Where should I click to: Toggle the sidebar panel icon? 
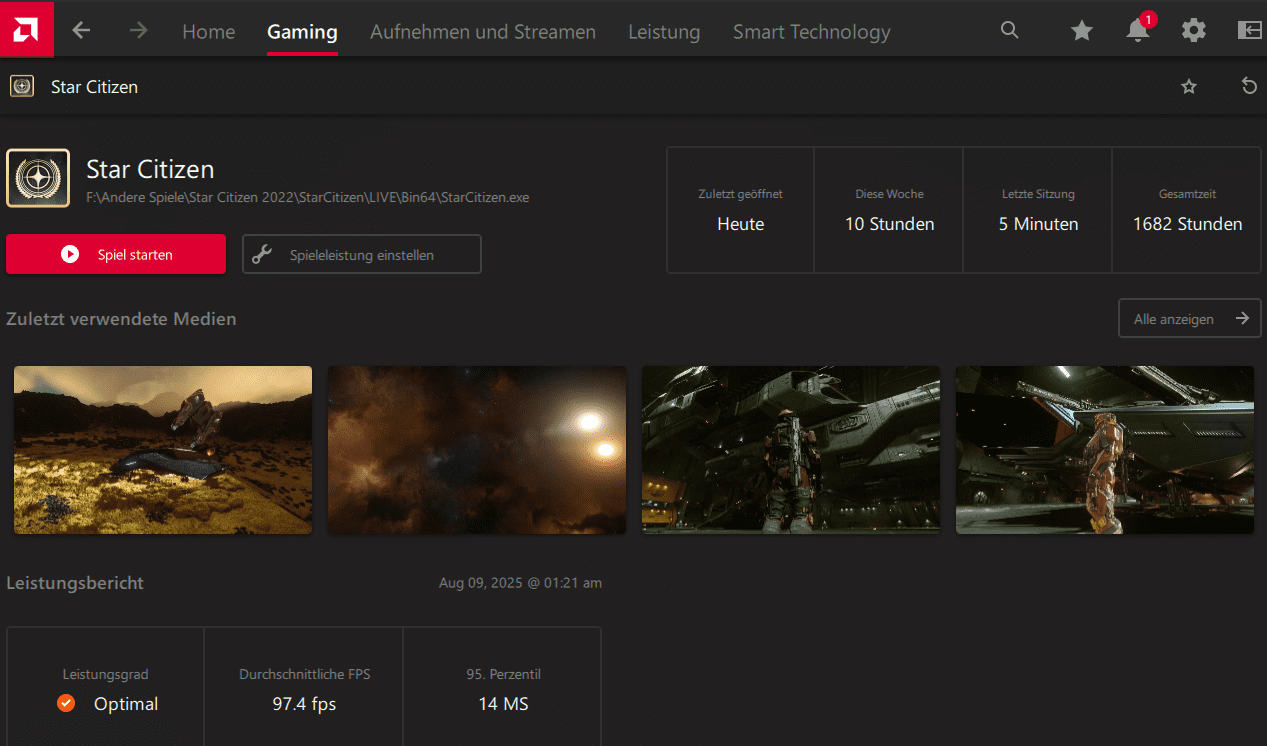1250,30
